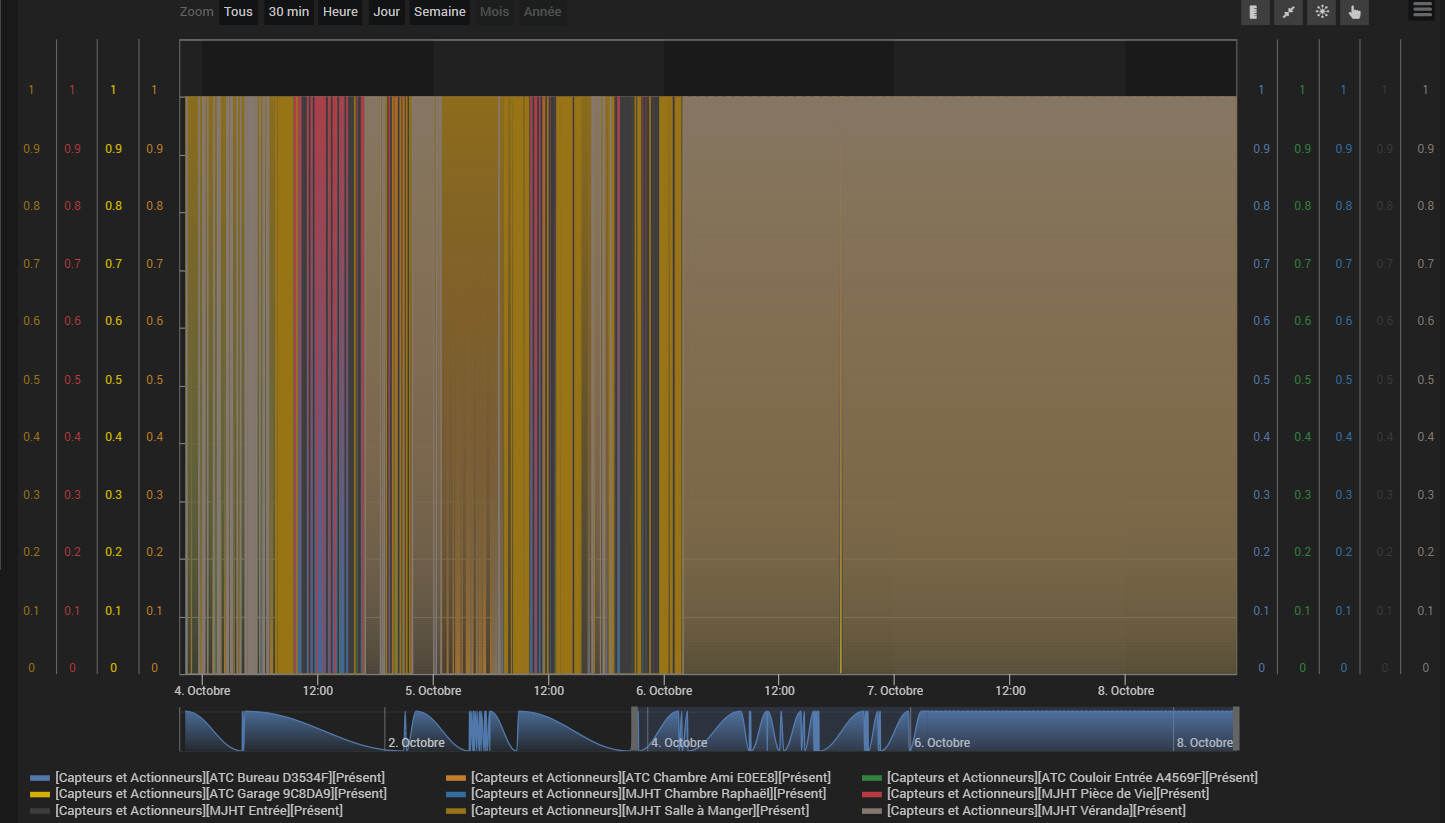Click the pointing hand icon
Viewport: 1445px width, 823px height.
point(1355,12)
